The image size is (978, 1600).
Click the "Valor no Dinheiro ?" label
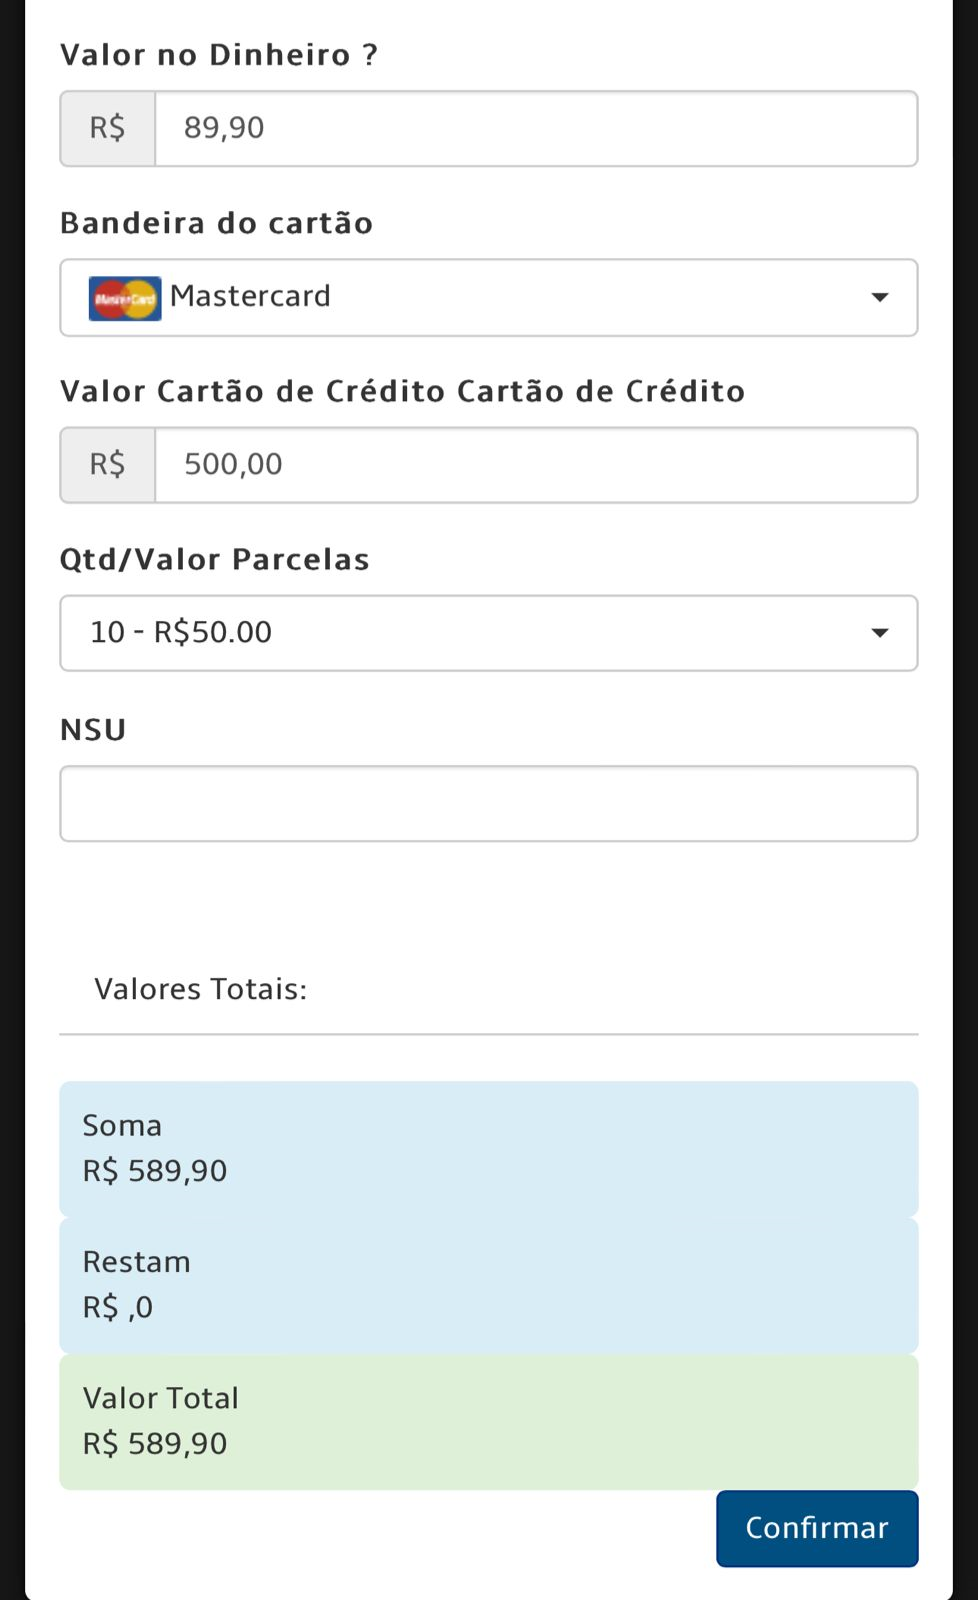[x=219, y=55]
